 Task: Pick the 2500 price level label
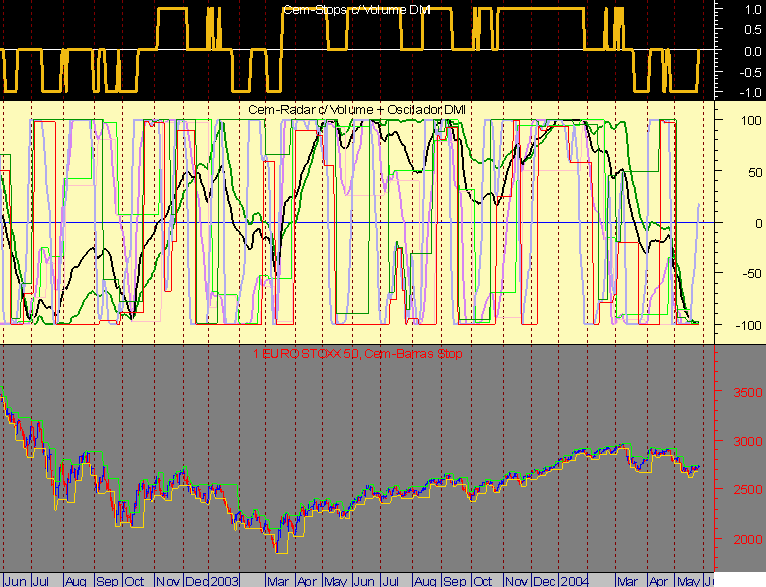click(x=748, y=490)
